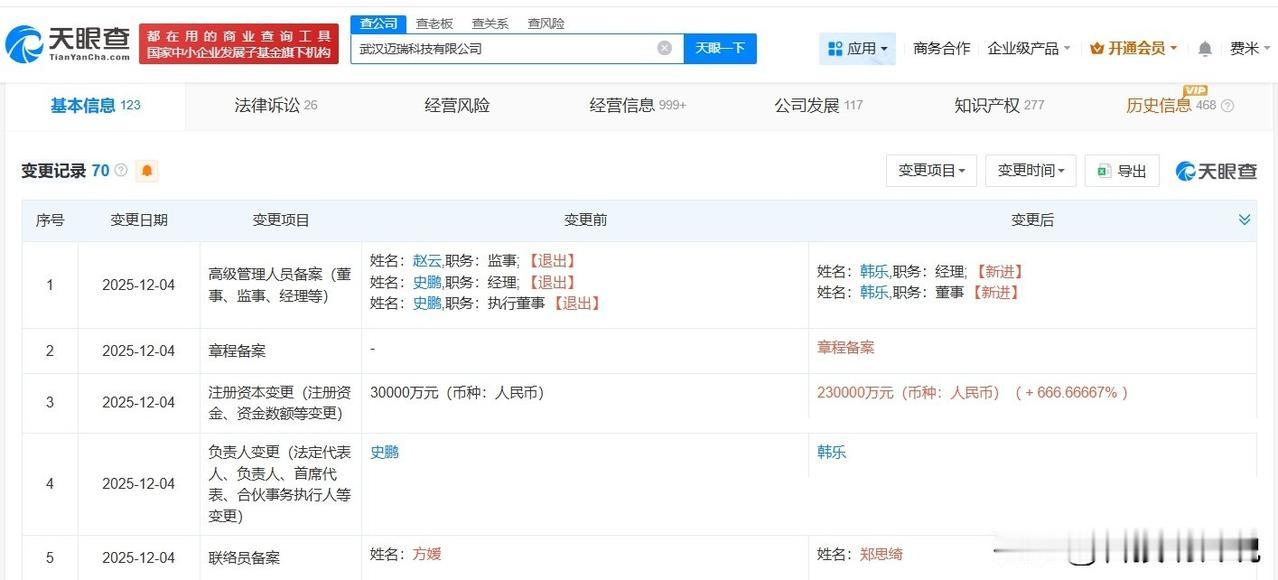The height and width of the screenshot is (580, 1278).
Task: Click 30000万元 value in 注册资本变更 row
Action: 457,393
